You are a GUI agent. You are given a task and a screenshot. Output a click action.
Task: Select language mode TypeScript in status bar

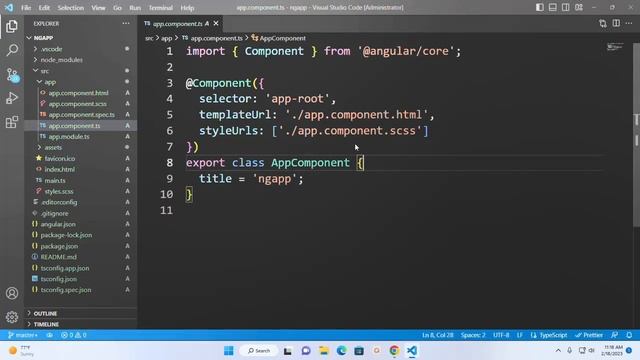[549, 335]
